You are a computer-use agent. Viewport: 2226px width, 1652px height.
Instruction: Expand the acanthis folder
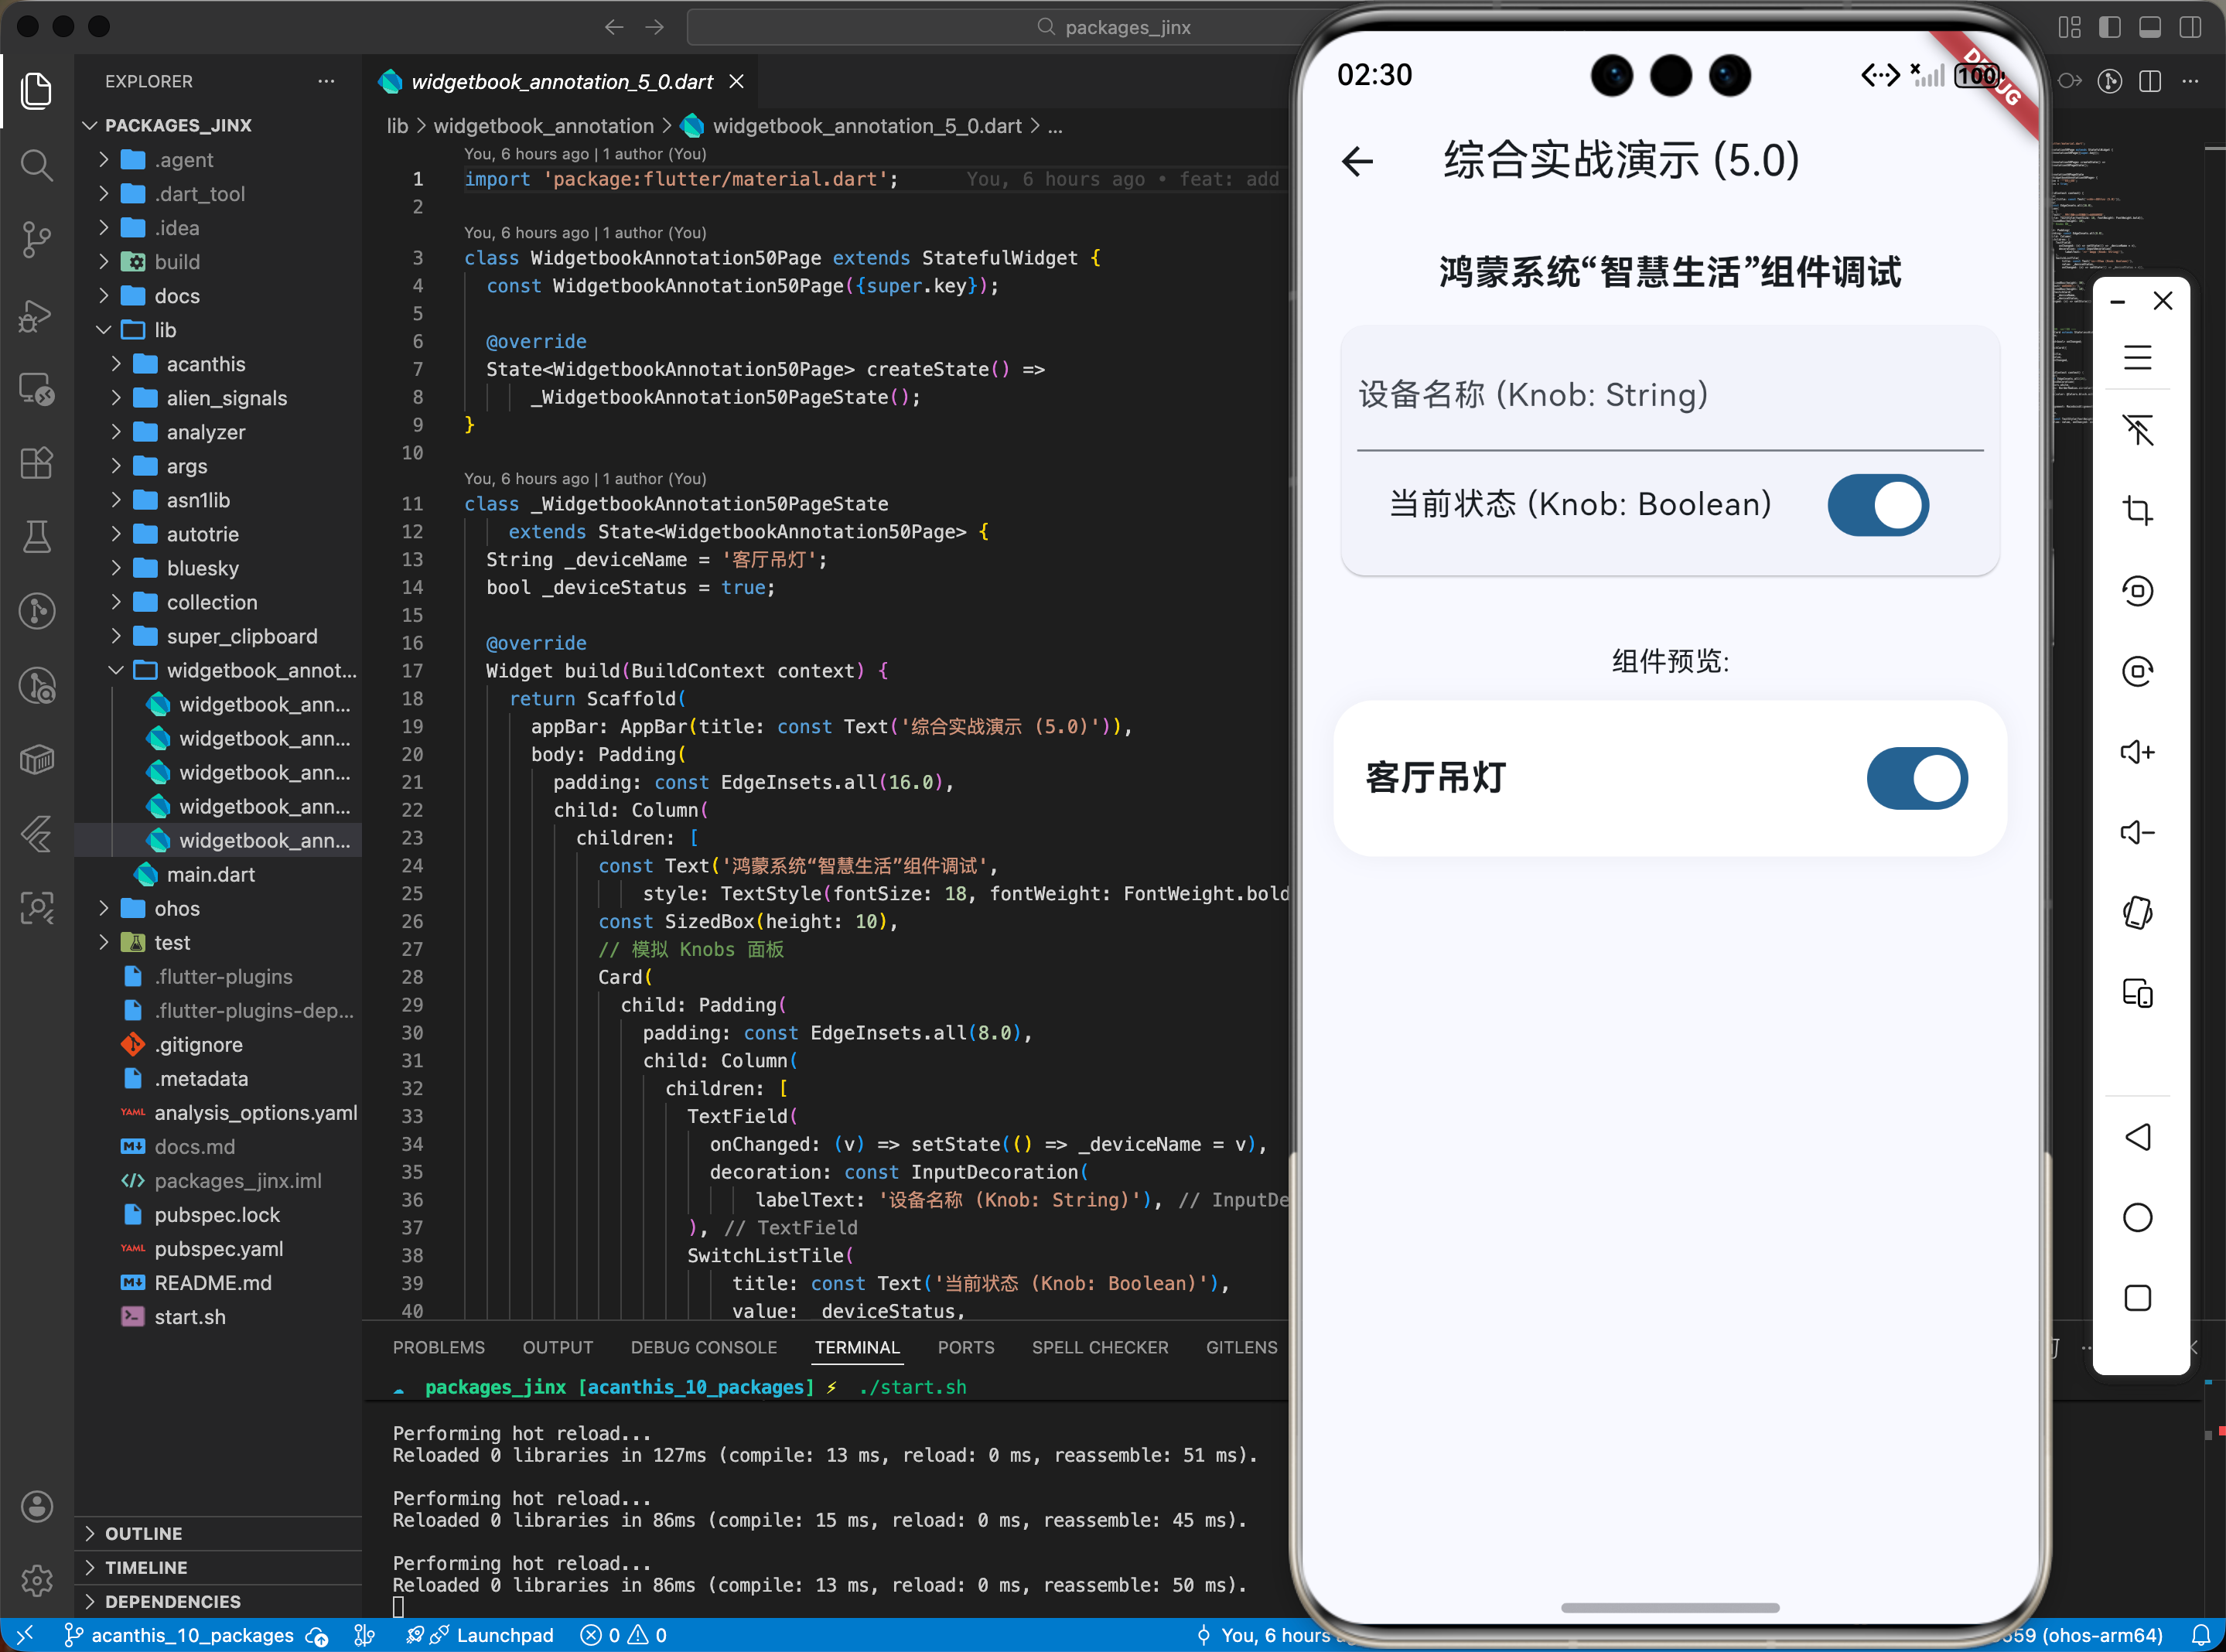[x=205, y=364]
